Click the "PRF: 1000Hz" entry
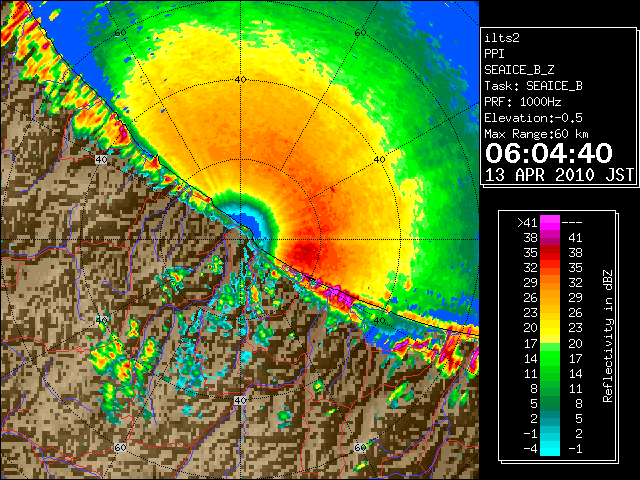The height and width of the screenshot is (480, 640). [x=522, y=102]
